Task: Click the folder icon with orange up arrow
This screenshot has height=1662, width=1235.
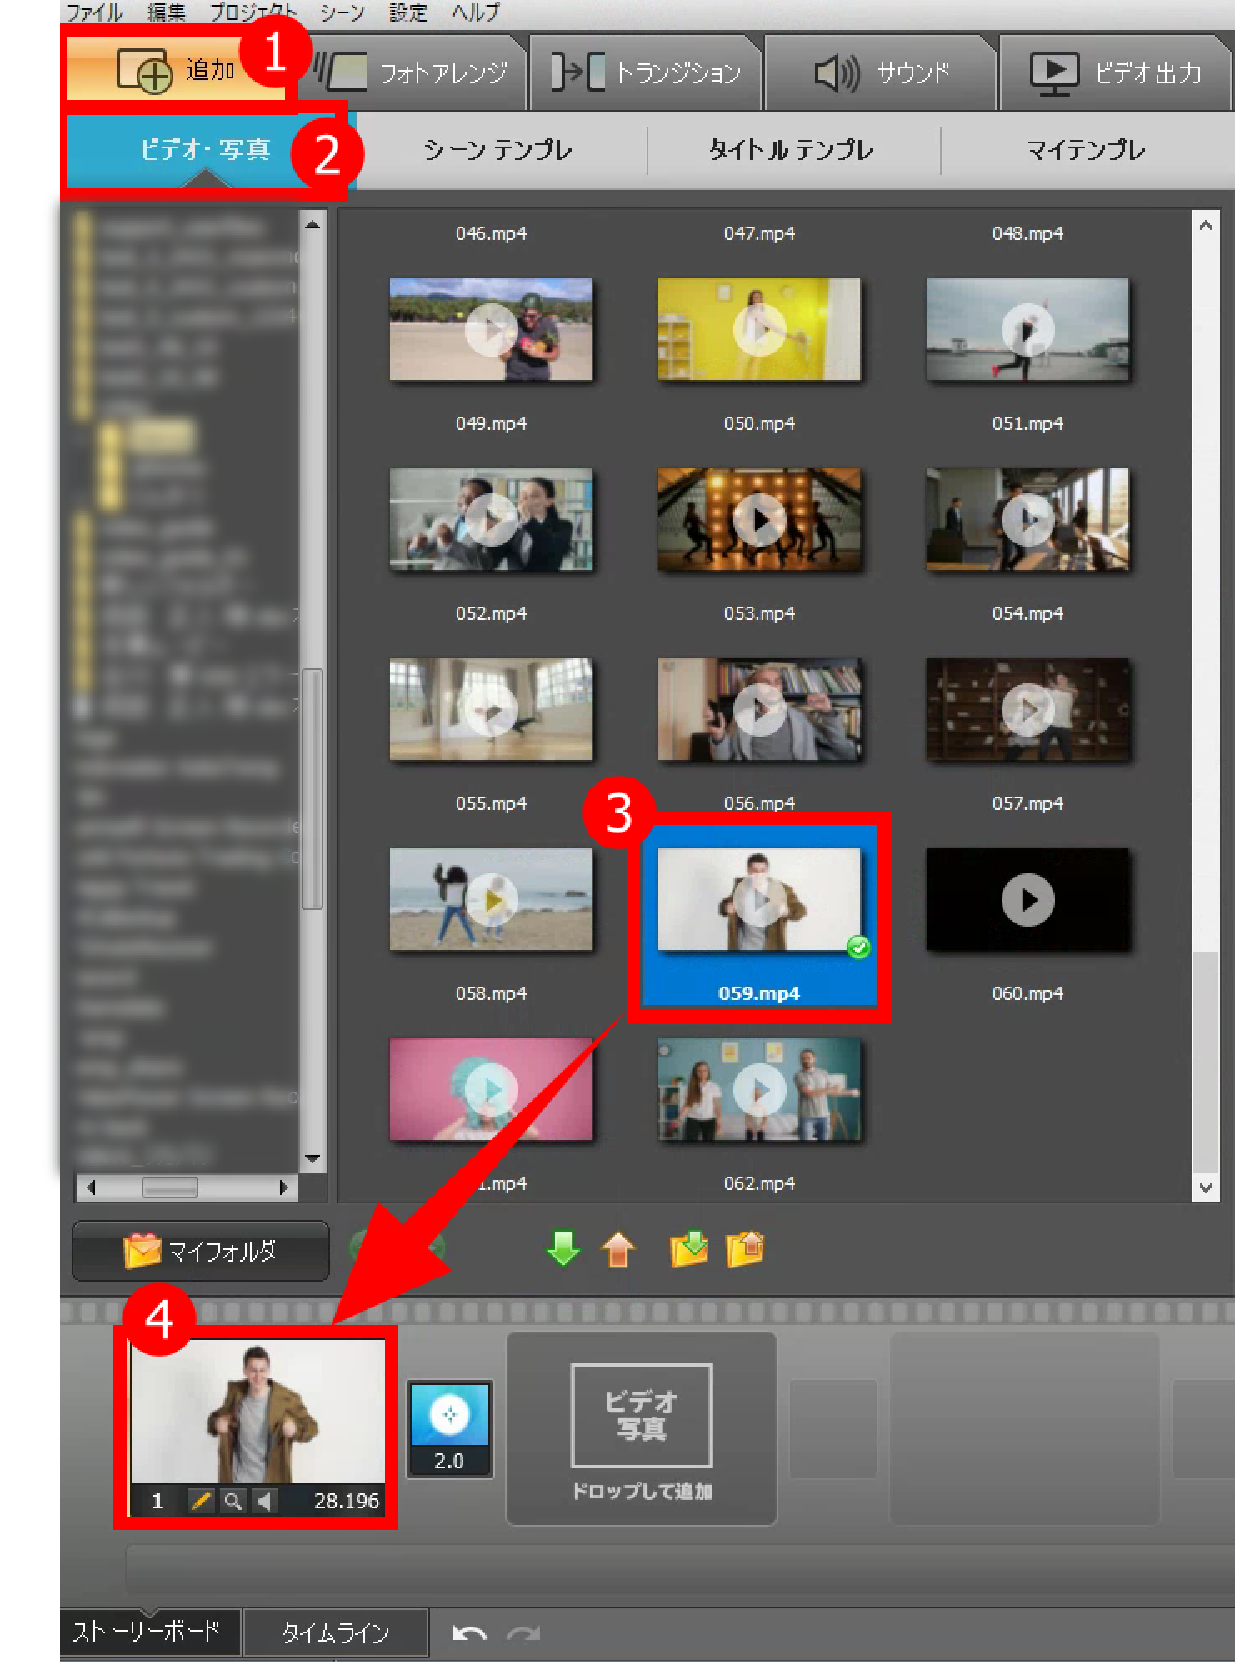Action: tap(745, 1248)
